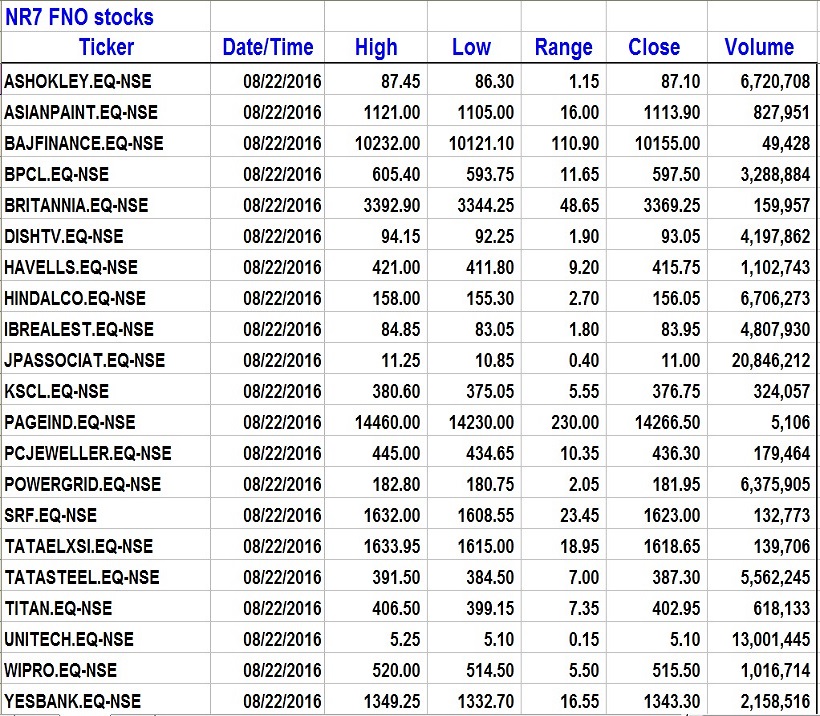This screenshot has height=716, width=820.
Task: Click the HAVELLS.EQ-NSE date cell
Action: (x=282, y=267)
